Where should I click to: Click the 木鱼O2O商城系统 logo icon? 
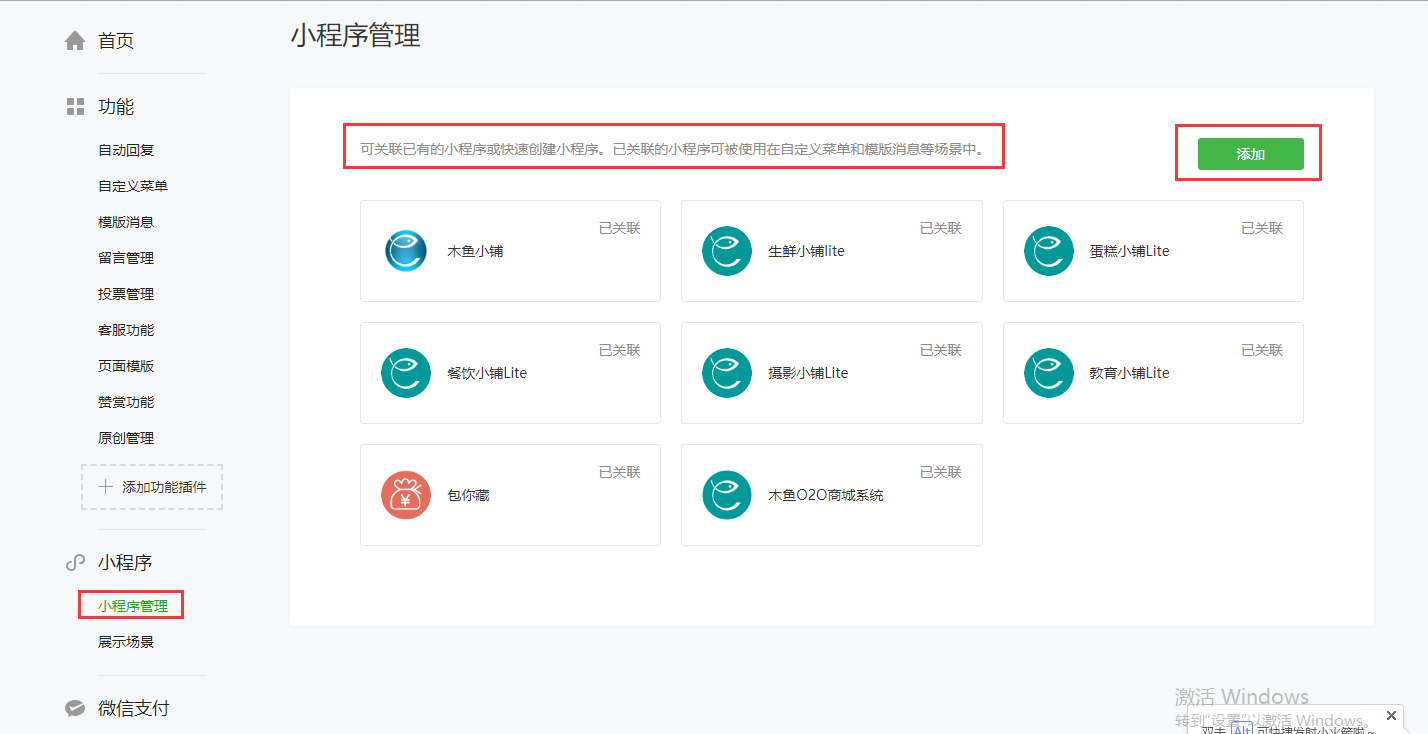727,495
